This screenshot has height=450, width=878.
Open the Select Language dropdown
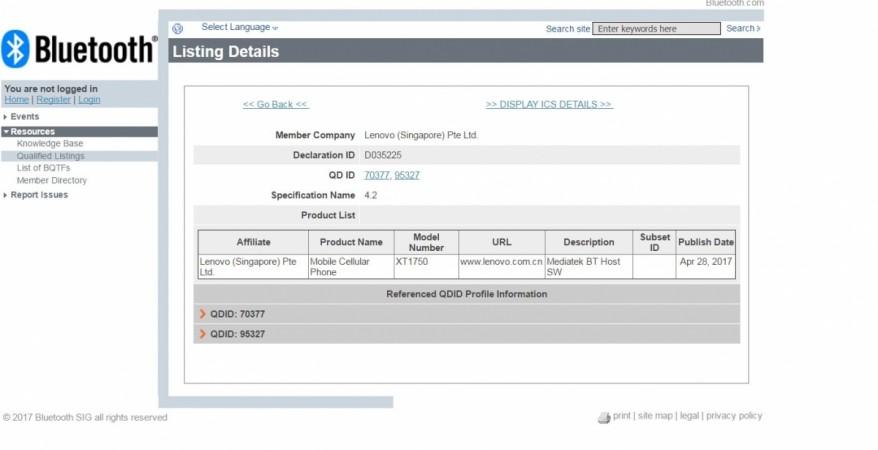coord(240,27)
